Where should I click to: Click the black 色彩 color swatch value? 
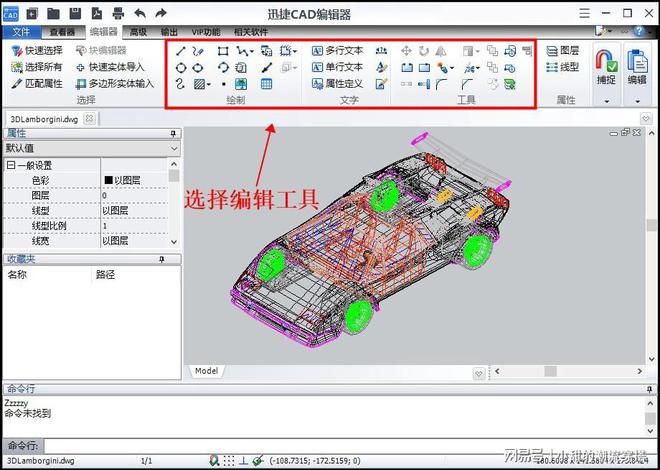coord(109,181)
